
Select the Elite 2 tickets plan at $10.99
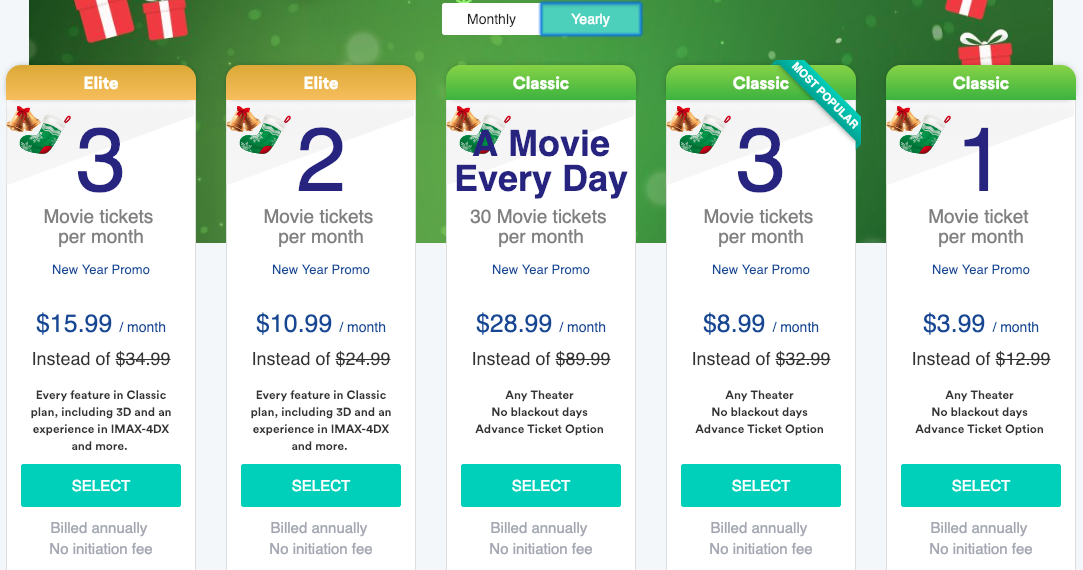click(321, 486)
